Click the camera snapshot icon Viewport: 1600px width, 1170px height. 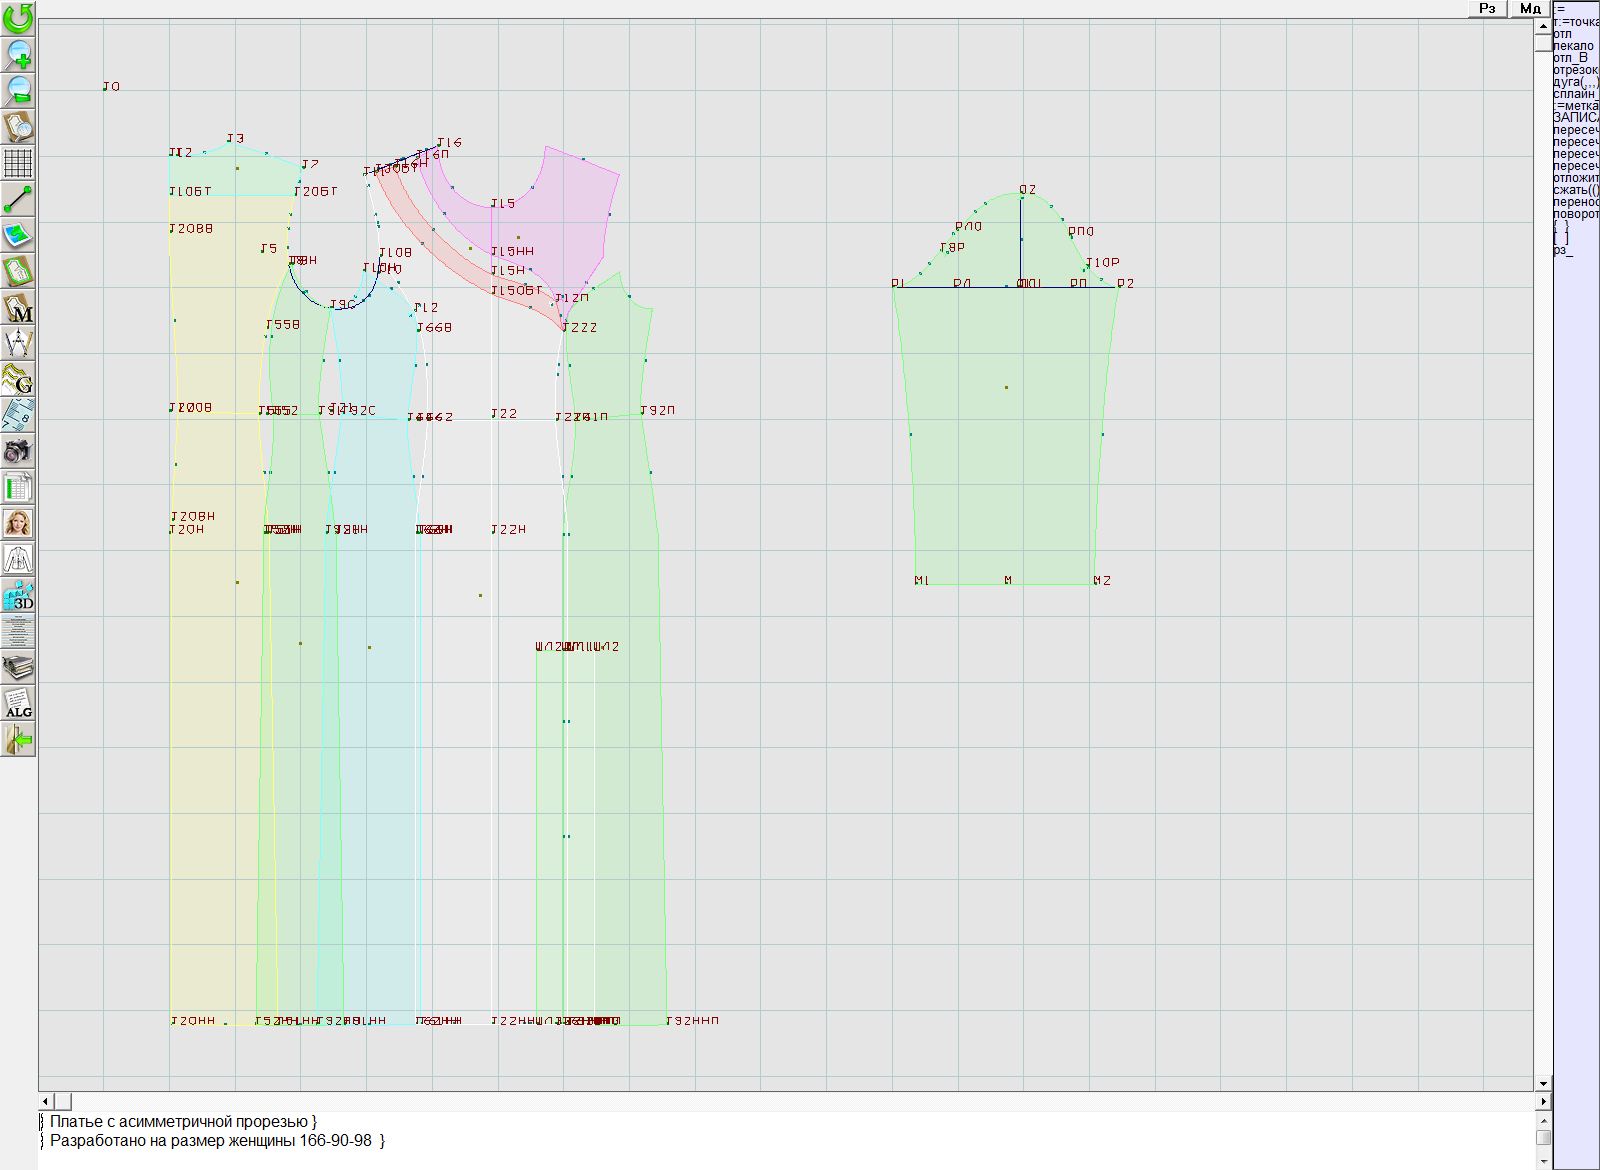pyautogui.click(x=18, y=452)
